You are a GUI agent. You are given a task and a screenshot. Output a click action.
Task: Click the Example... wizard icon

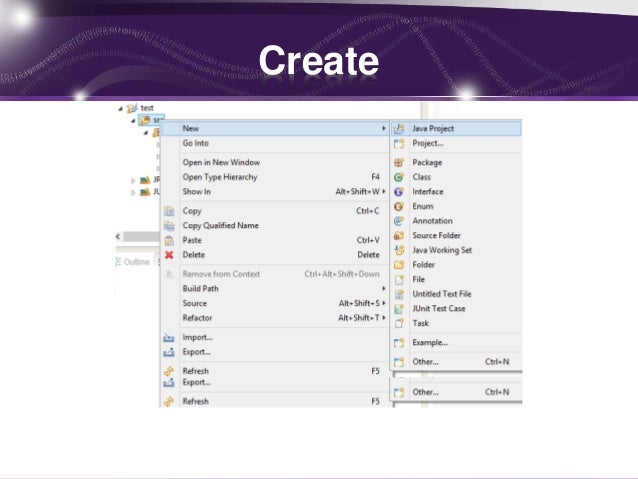point(399,343)
